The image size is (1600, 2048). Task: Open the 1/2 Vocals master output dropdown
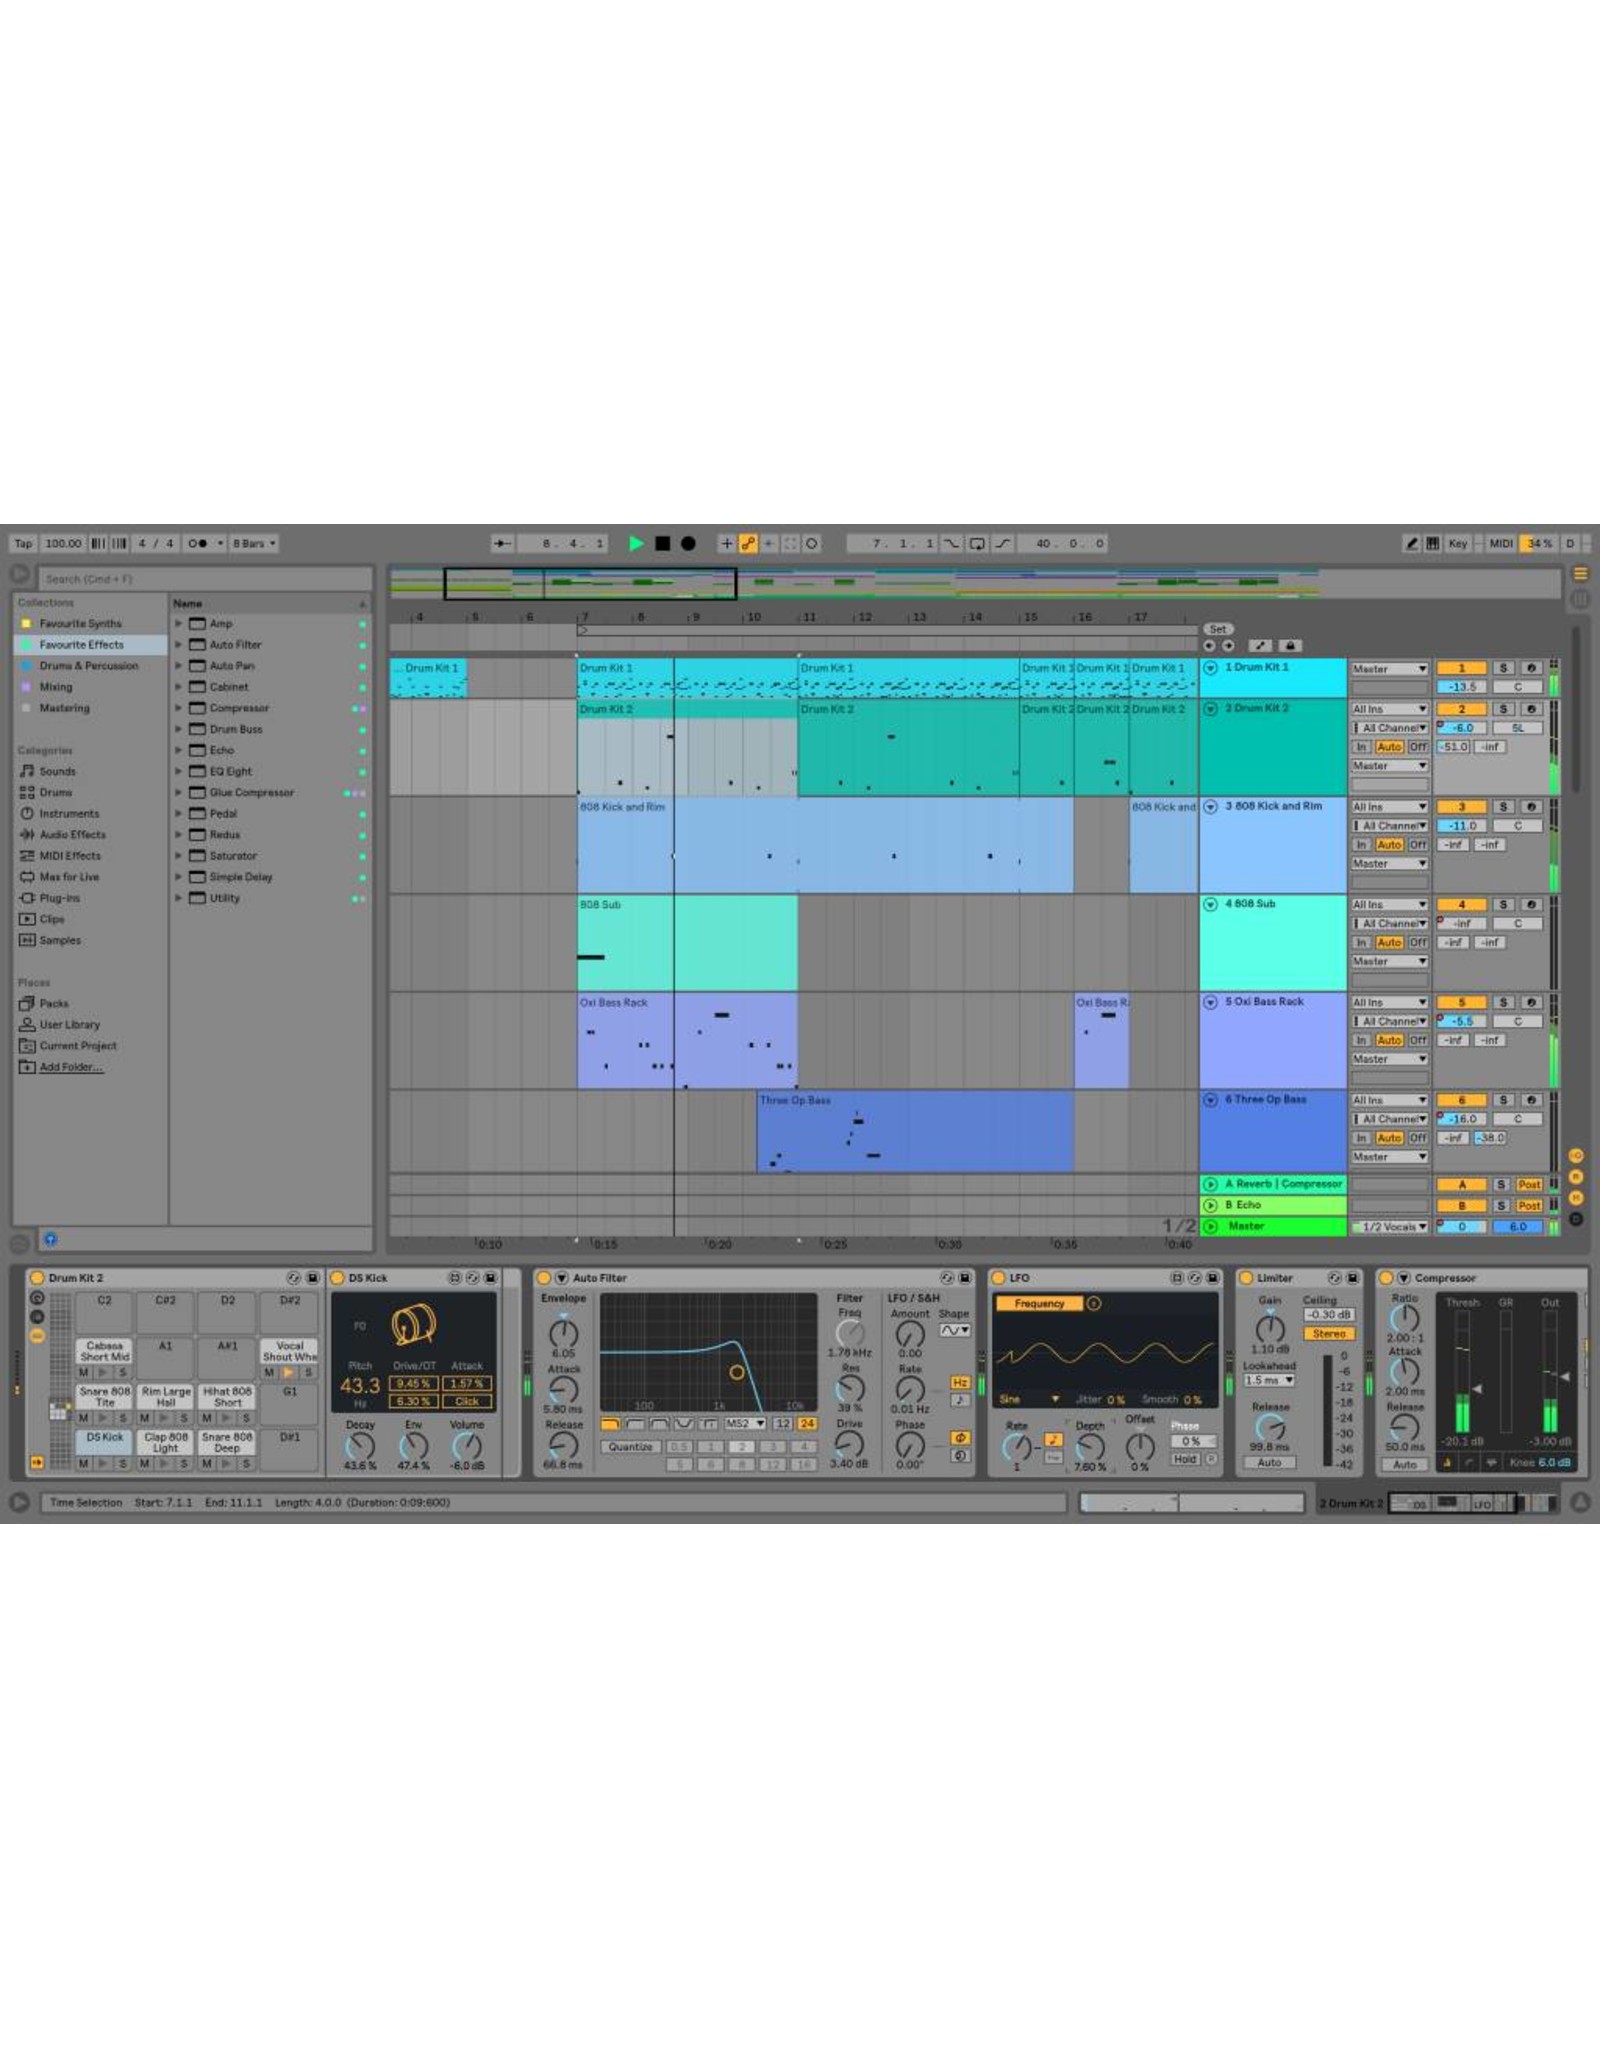[x=1390, y=1226]
